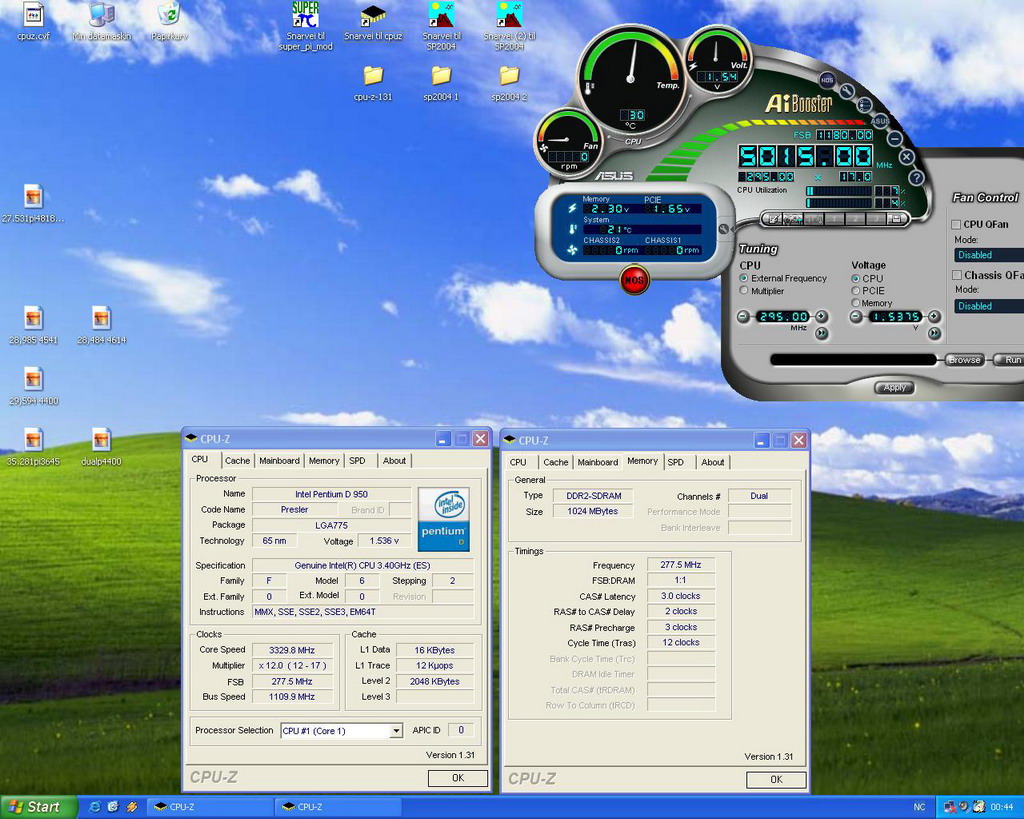Image resolution: width=1024 pixels, height=819 pixels.
Task: Click Run button in AI Booster
Action: point(1010,360)
